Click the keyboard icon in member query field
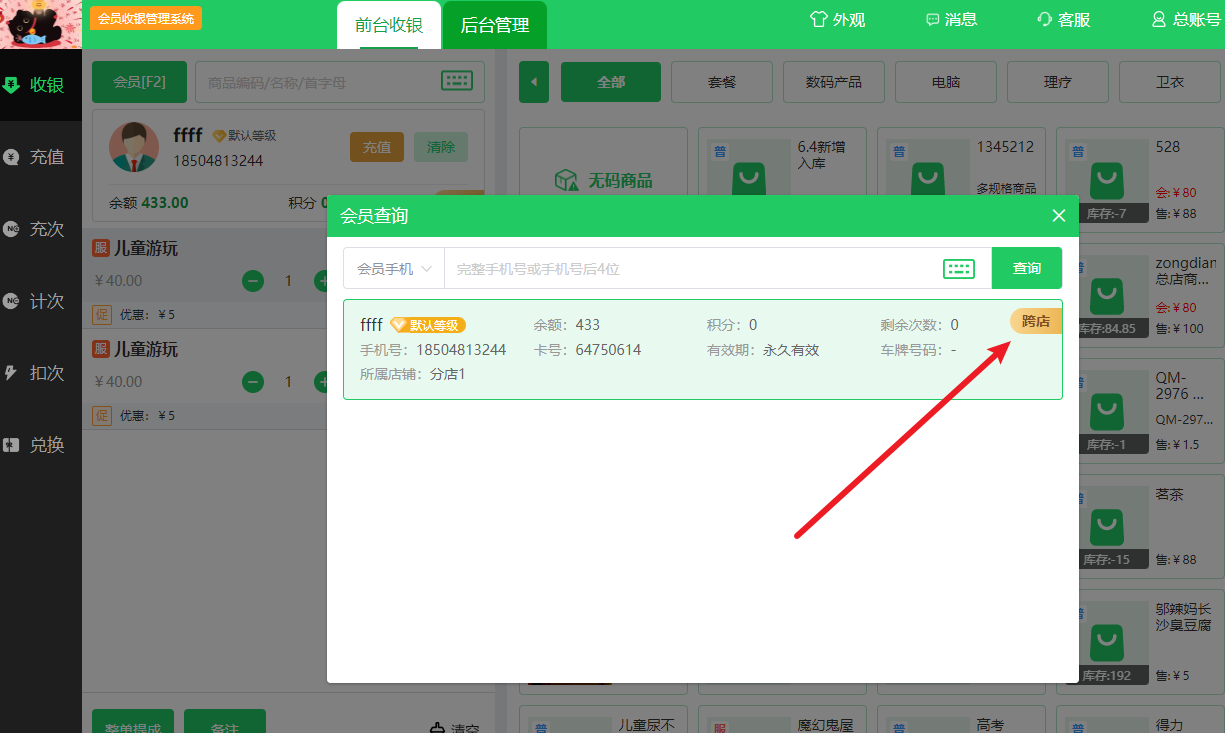This screenshot has height=733, width=1225. coord(958,268)
